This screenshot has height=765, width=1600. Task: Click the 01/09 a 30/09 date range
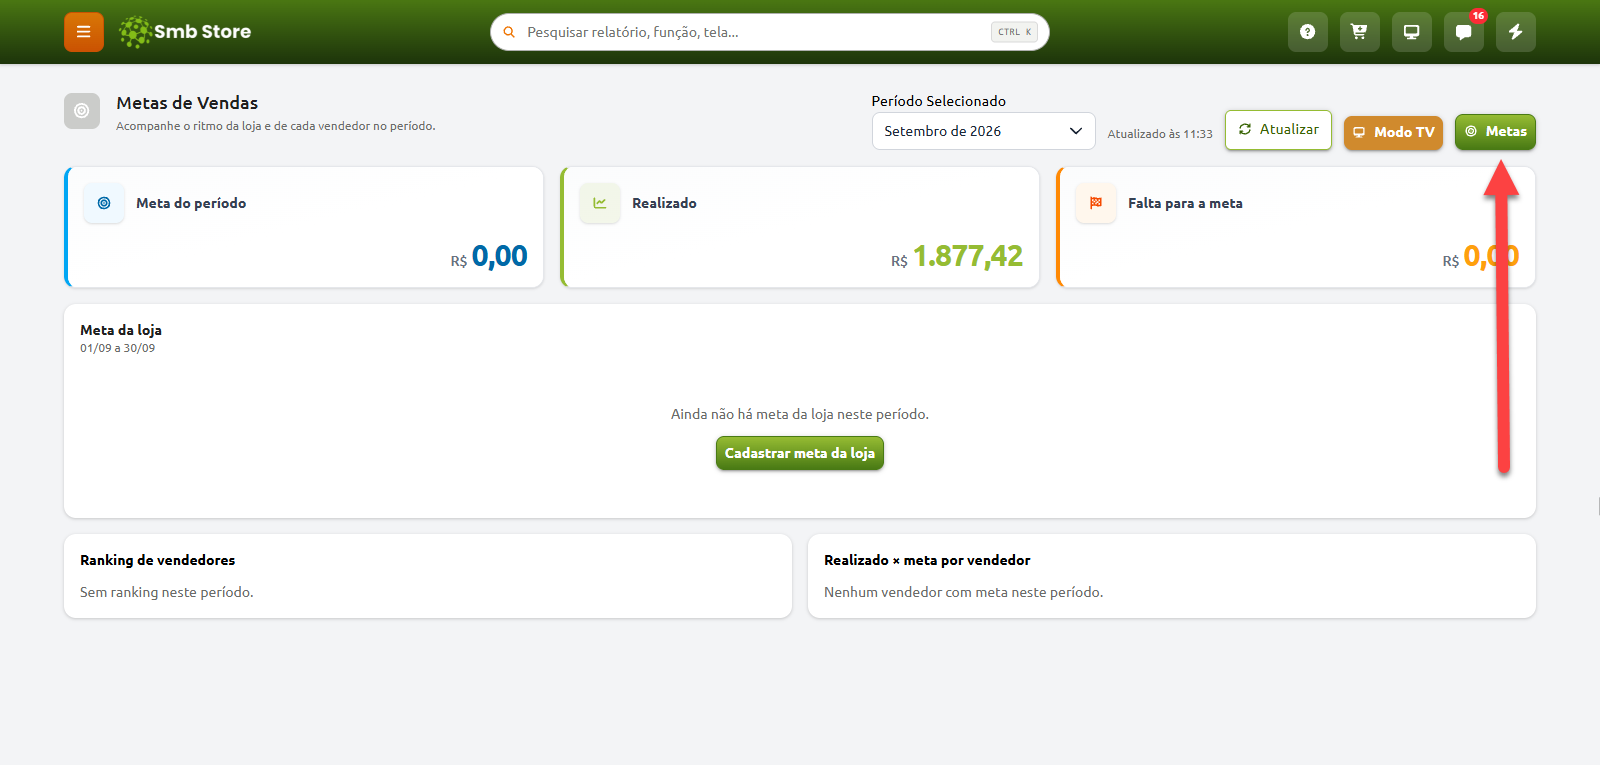(x=118, y=348)
